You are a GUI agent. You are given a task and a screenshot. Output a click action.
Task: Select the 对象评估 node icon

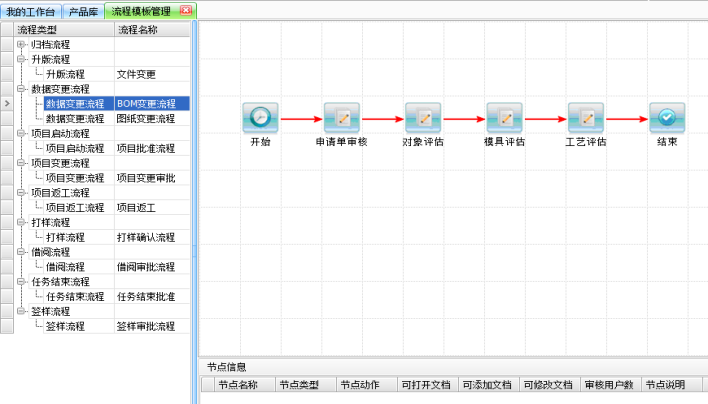click(x=423, y=117)
